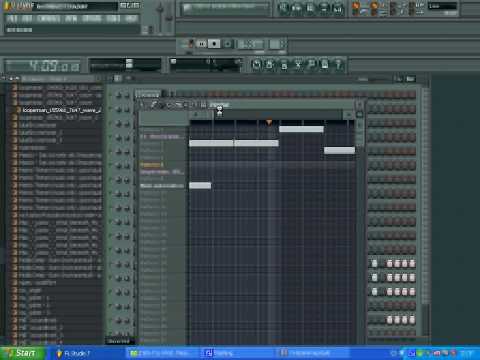This screenshot has height=360, width=480.
Task: Click the tempo display in the transport panel
Action: pos(250,44)
